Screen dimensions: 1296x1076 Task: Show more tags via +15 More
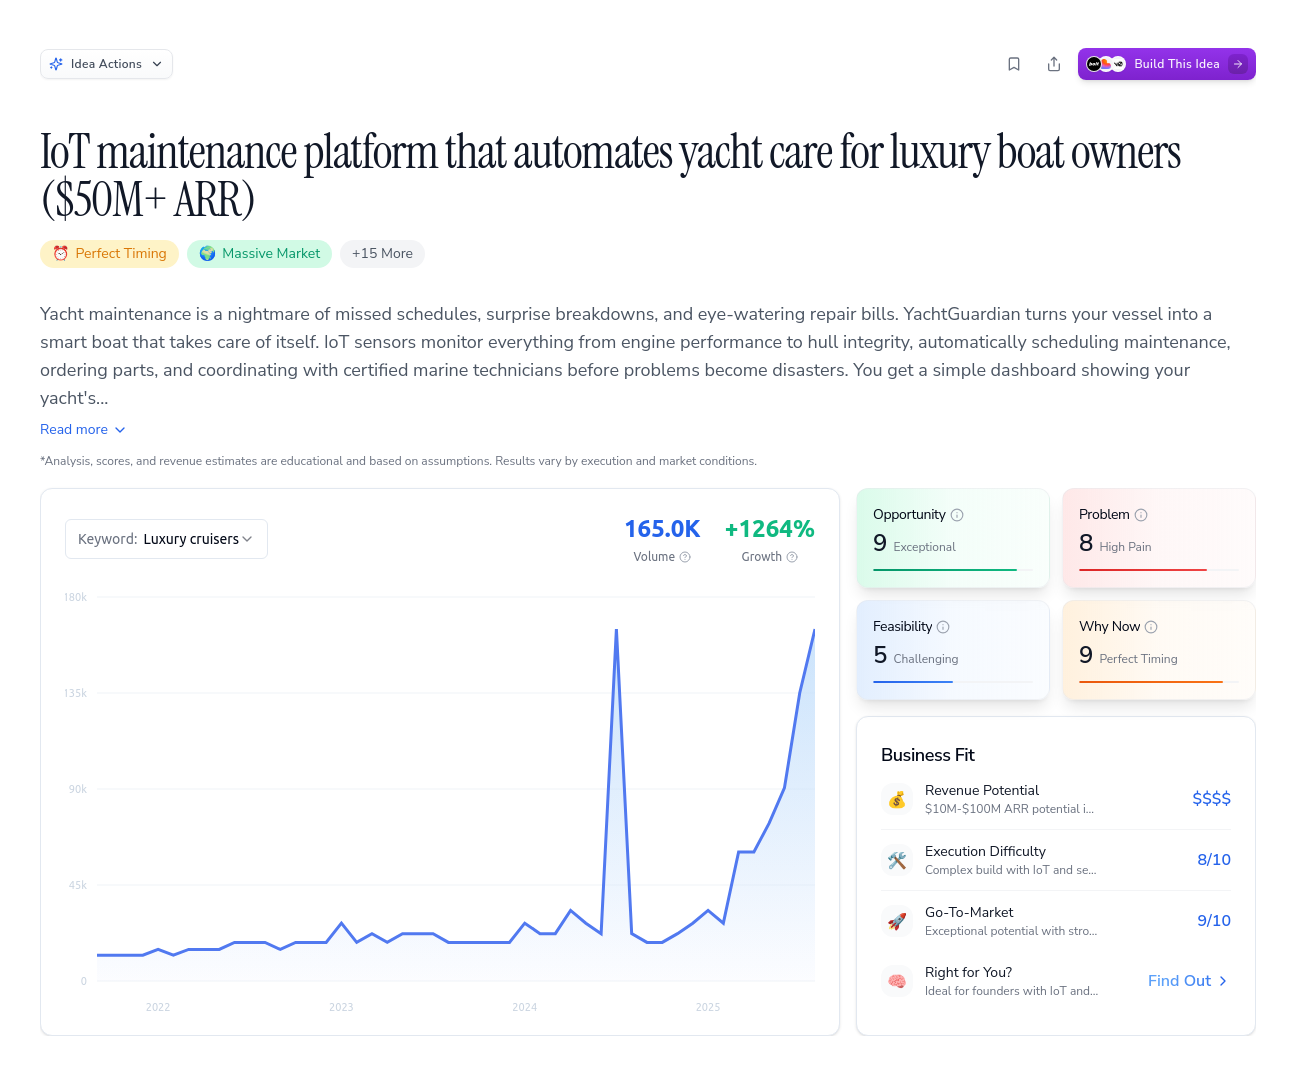click(382, 254)
